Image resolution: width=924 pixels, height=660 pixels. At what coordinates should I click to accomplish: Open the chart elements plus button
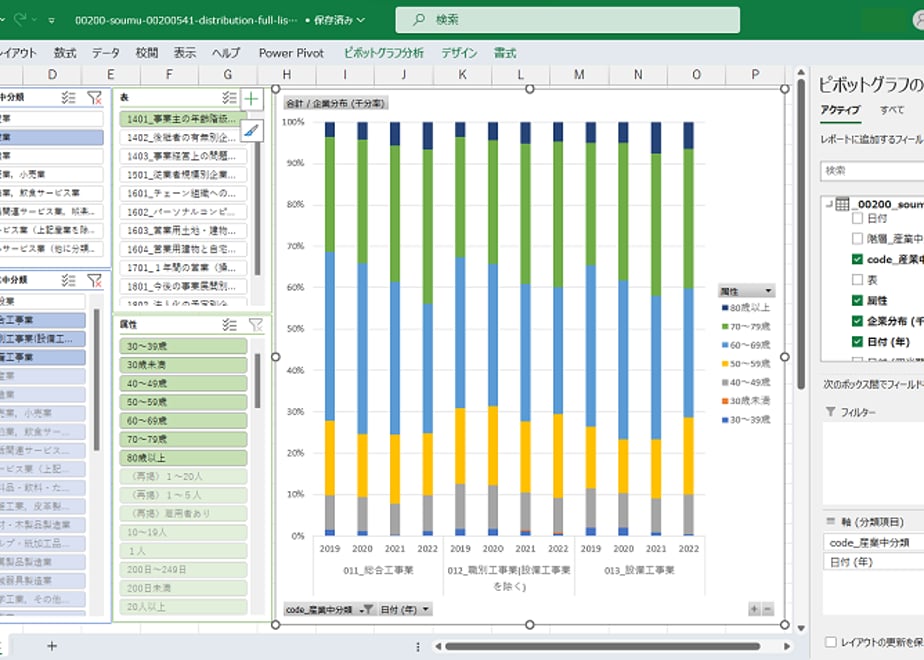tap(252, 99)
